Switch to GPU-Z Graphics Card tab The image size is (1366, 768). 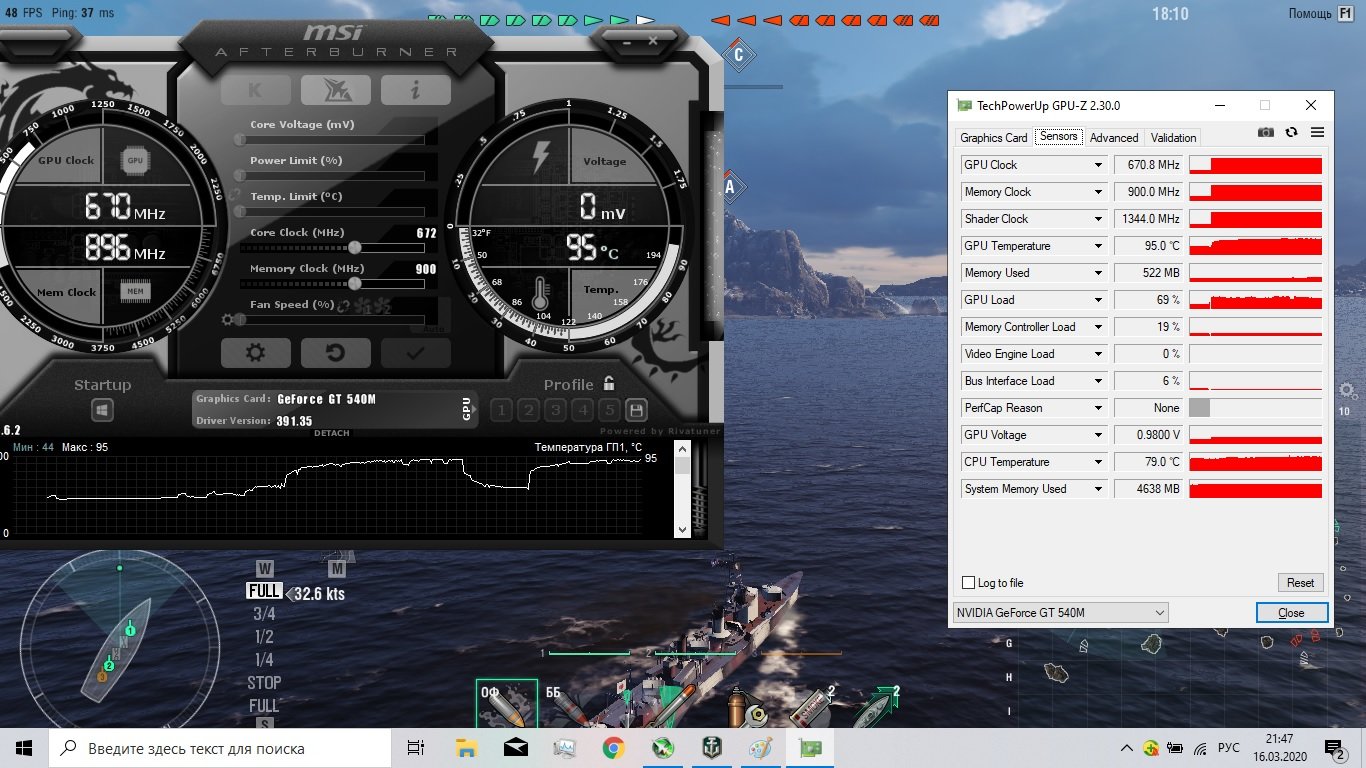[993, 138]
